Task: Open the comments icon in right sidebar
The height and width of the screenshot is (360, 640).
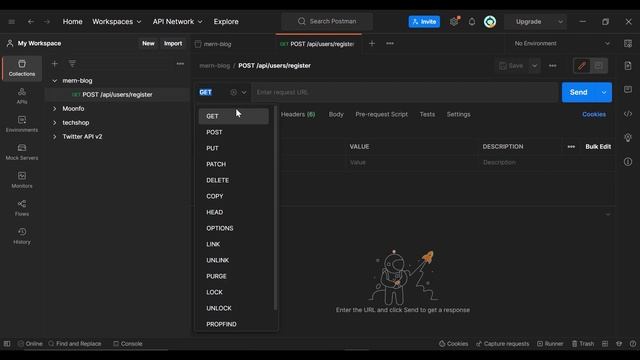Action: click(x=628, y=89)
